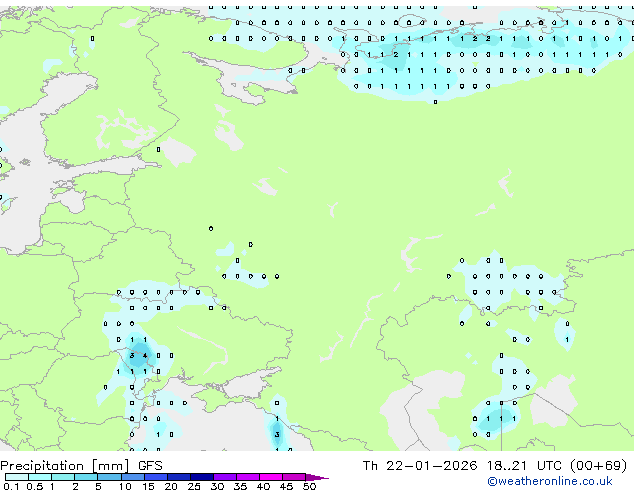
Task: Select the 5–10 mm legend color box
Action: 109,477
